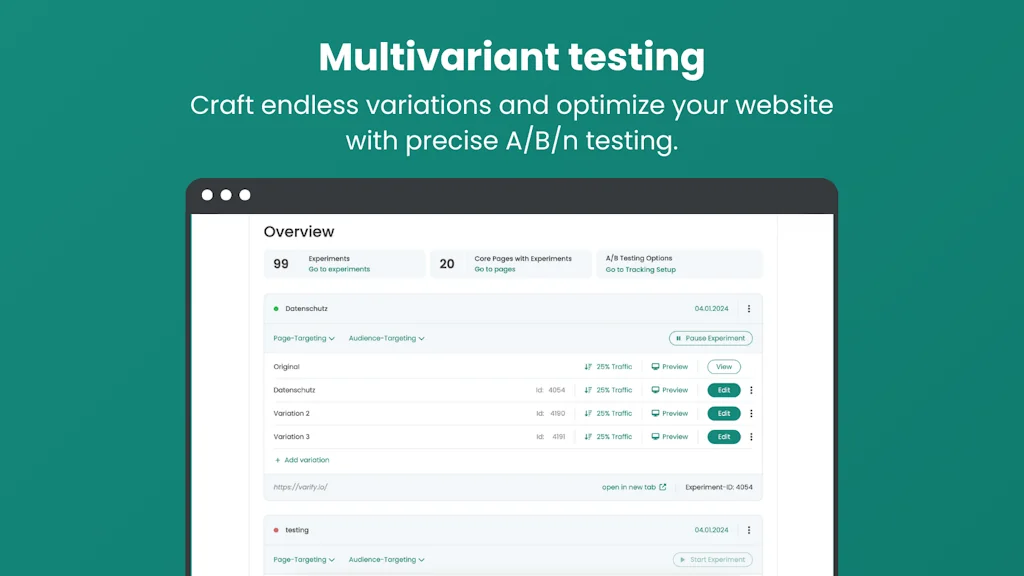Open the three-dot menu for Variation 3
The width and height of the screenshot is (1024, 576).
751,437
